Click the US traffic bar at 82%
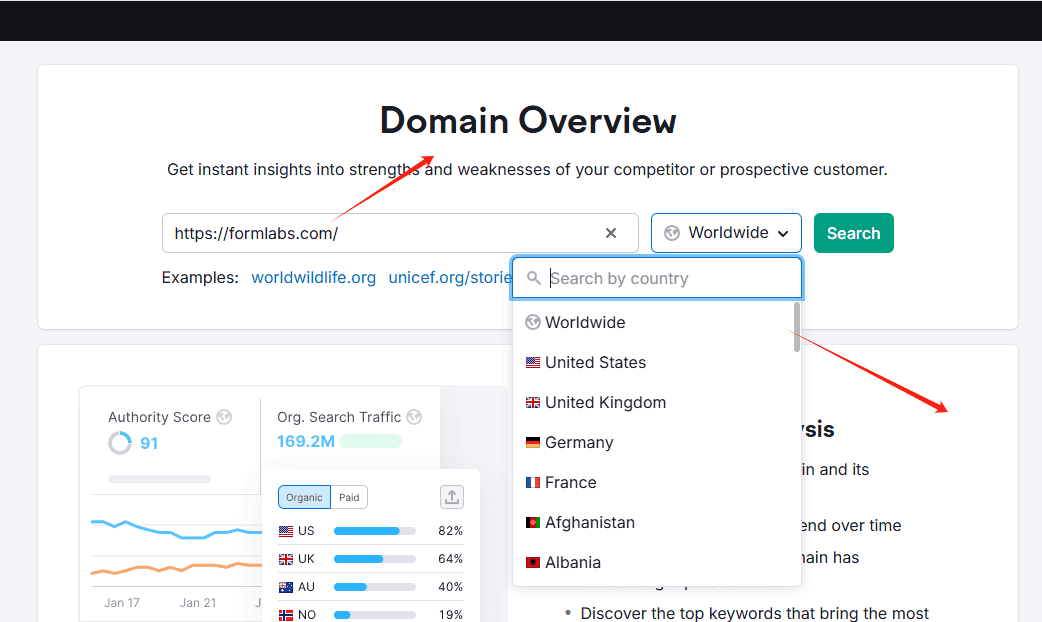 (x=374, y=531)
